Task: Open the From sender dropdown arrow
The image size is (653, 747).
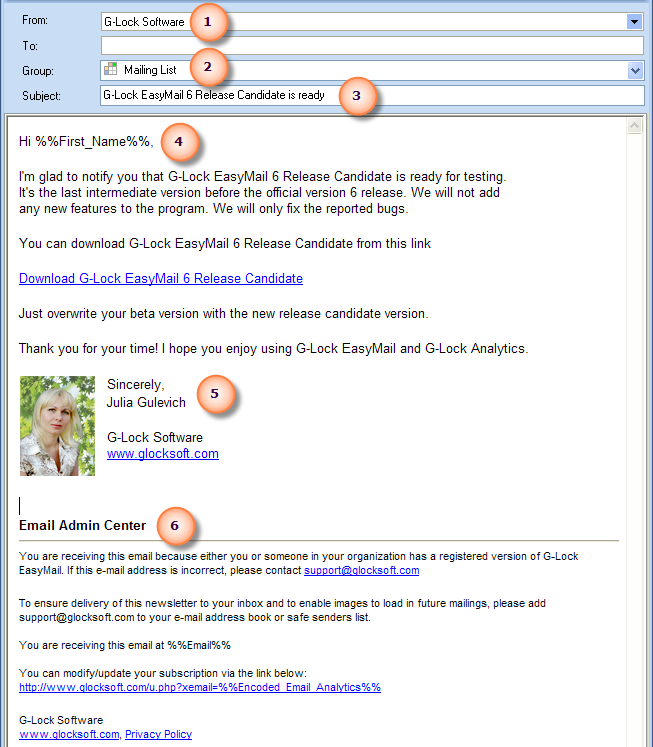Action: [x=634, y=21]
